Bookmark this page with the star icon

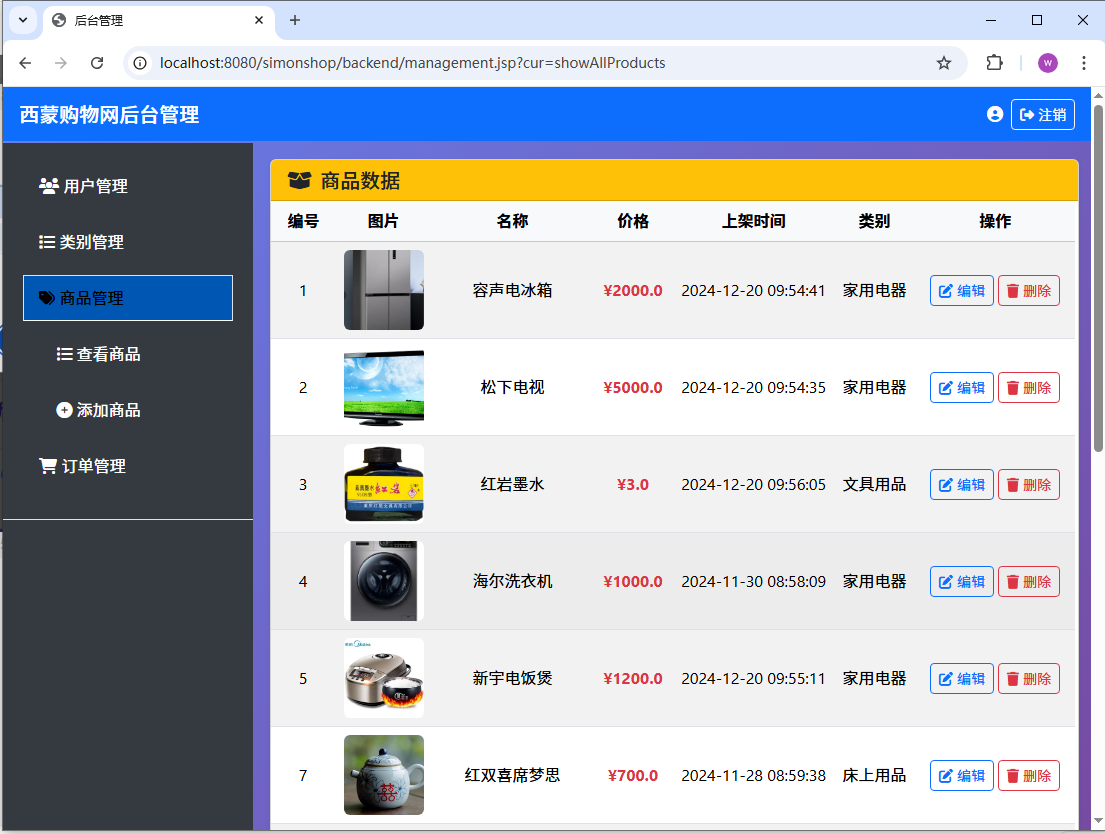944,63
